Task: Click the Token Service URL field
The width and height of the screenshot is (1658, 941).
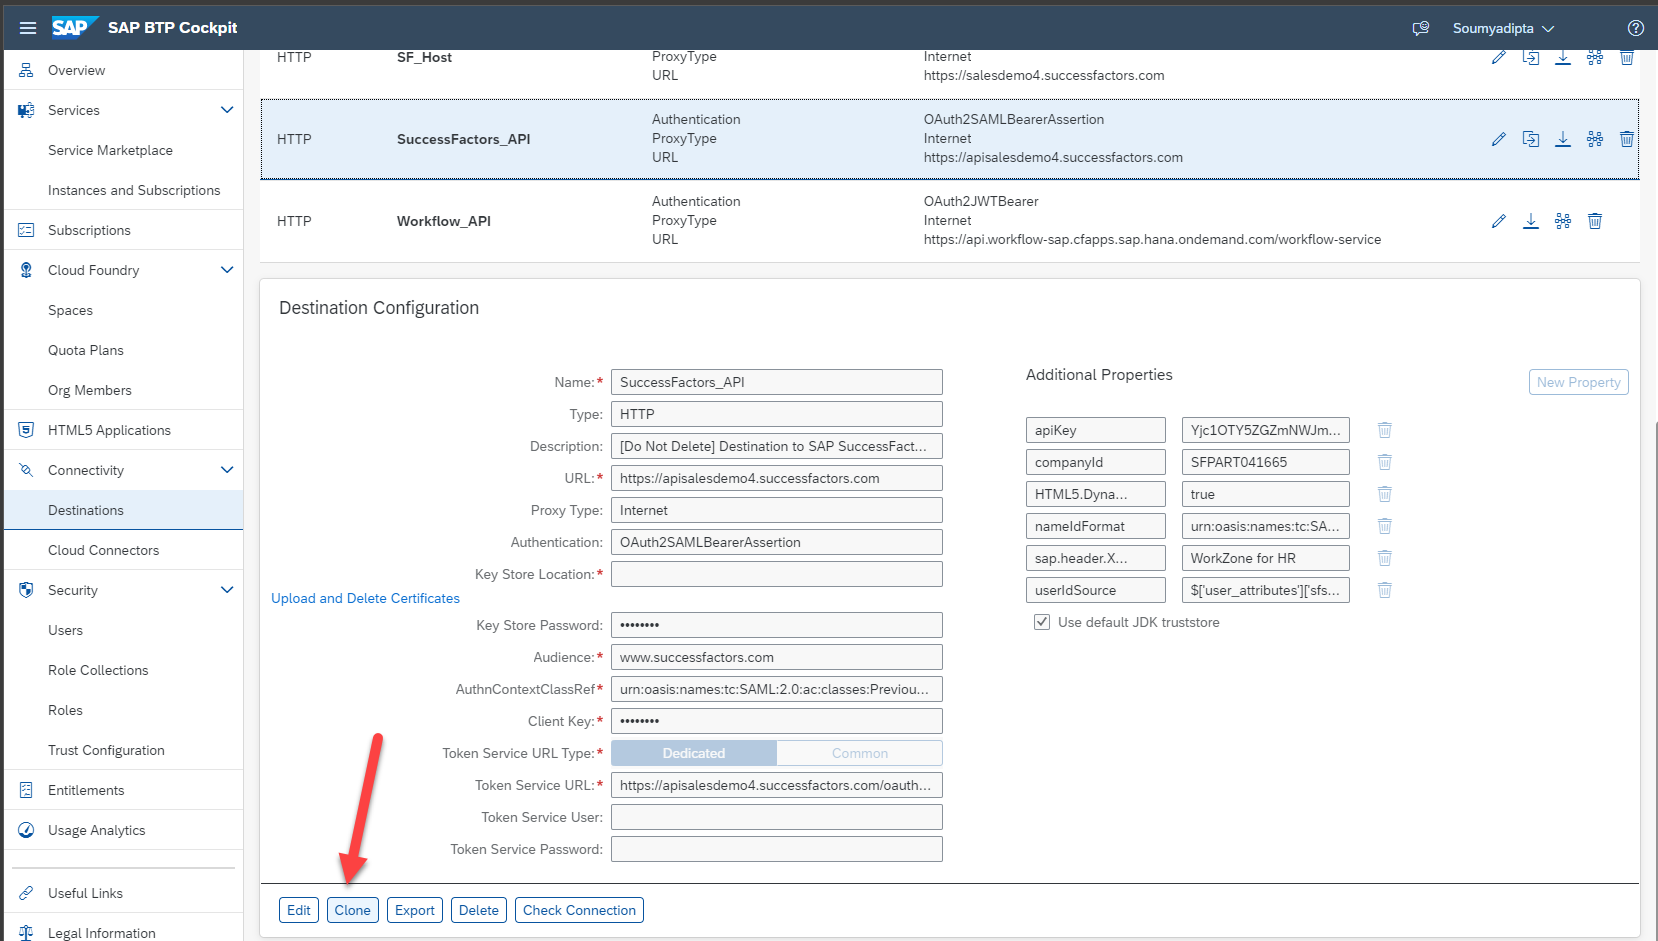Action: pyautogui.click(x=777, y=785)
